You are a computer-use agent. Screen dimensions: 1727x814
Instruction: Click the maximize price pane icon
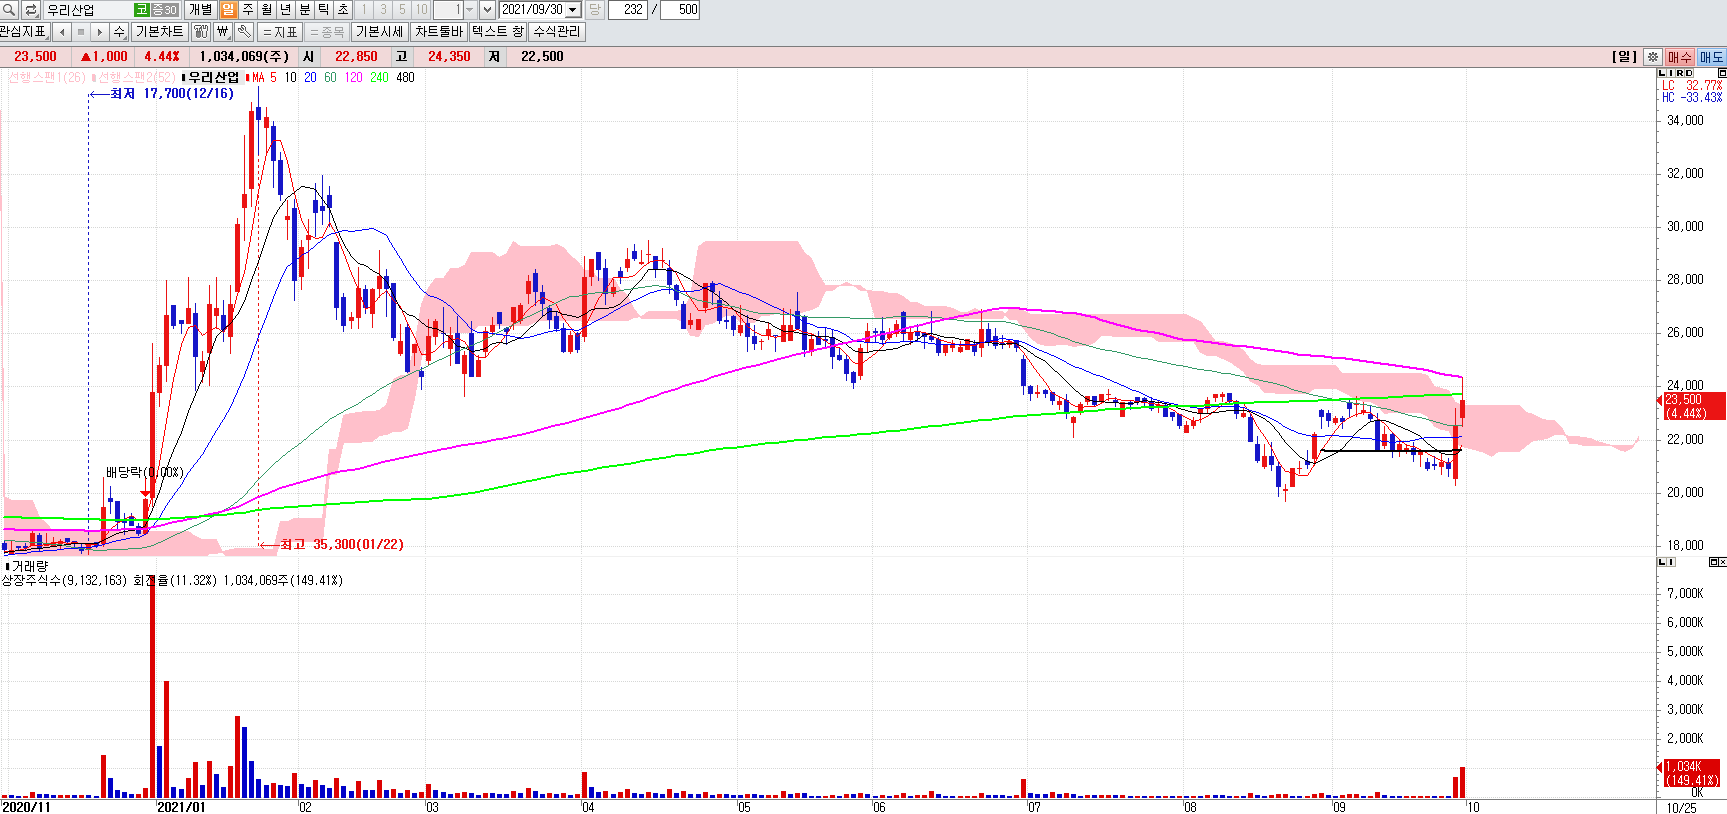click(x=1722, y=73)
